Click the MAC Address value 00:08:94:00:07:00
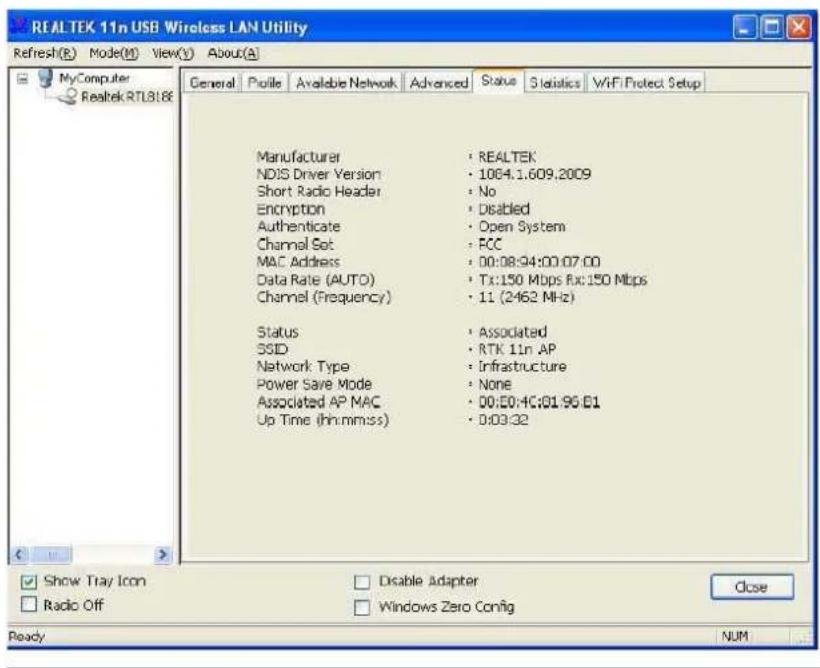The height and width of the screenshot is (668, 820). coord(539,262)
